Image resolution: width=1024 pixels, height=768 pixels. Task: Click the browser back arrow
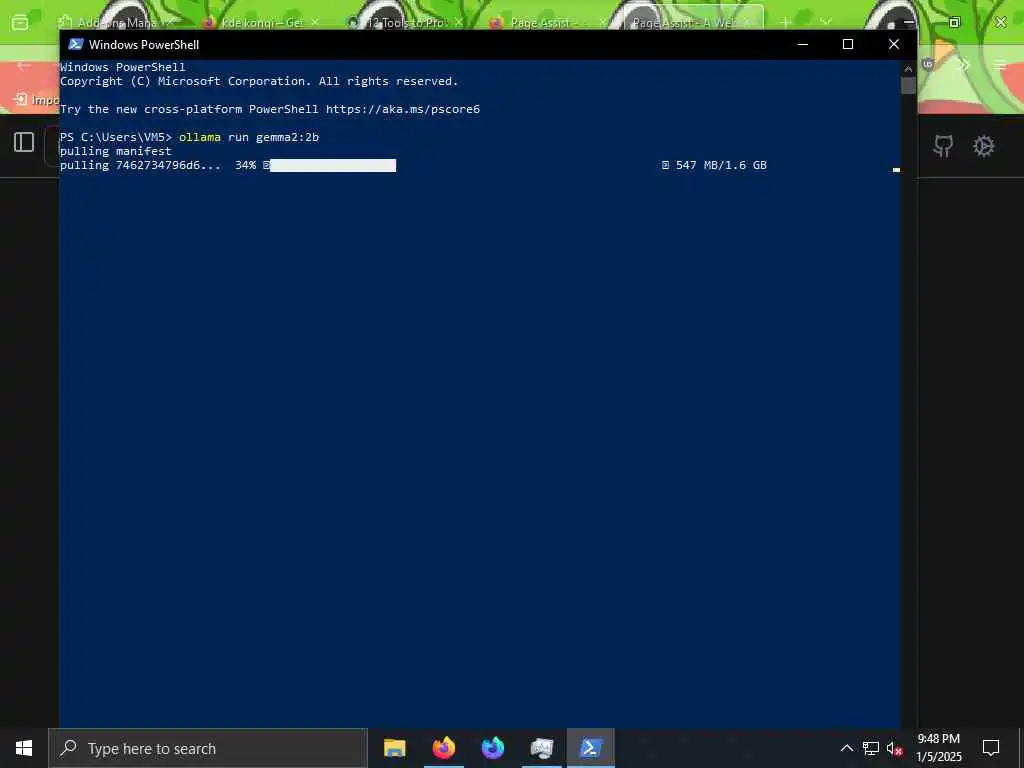click(x=24, y=65)
